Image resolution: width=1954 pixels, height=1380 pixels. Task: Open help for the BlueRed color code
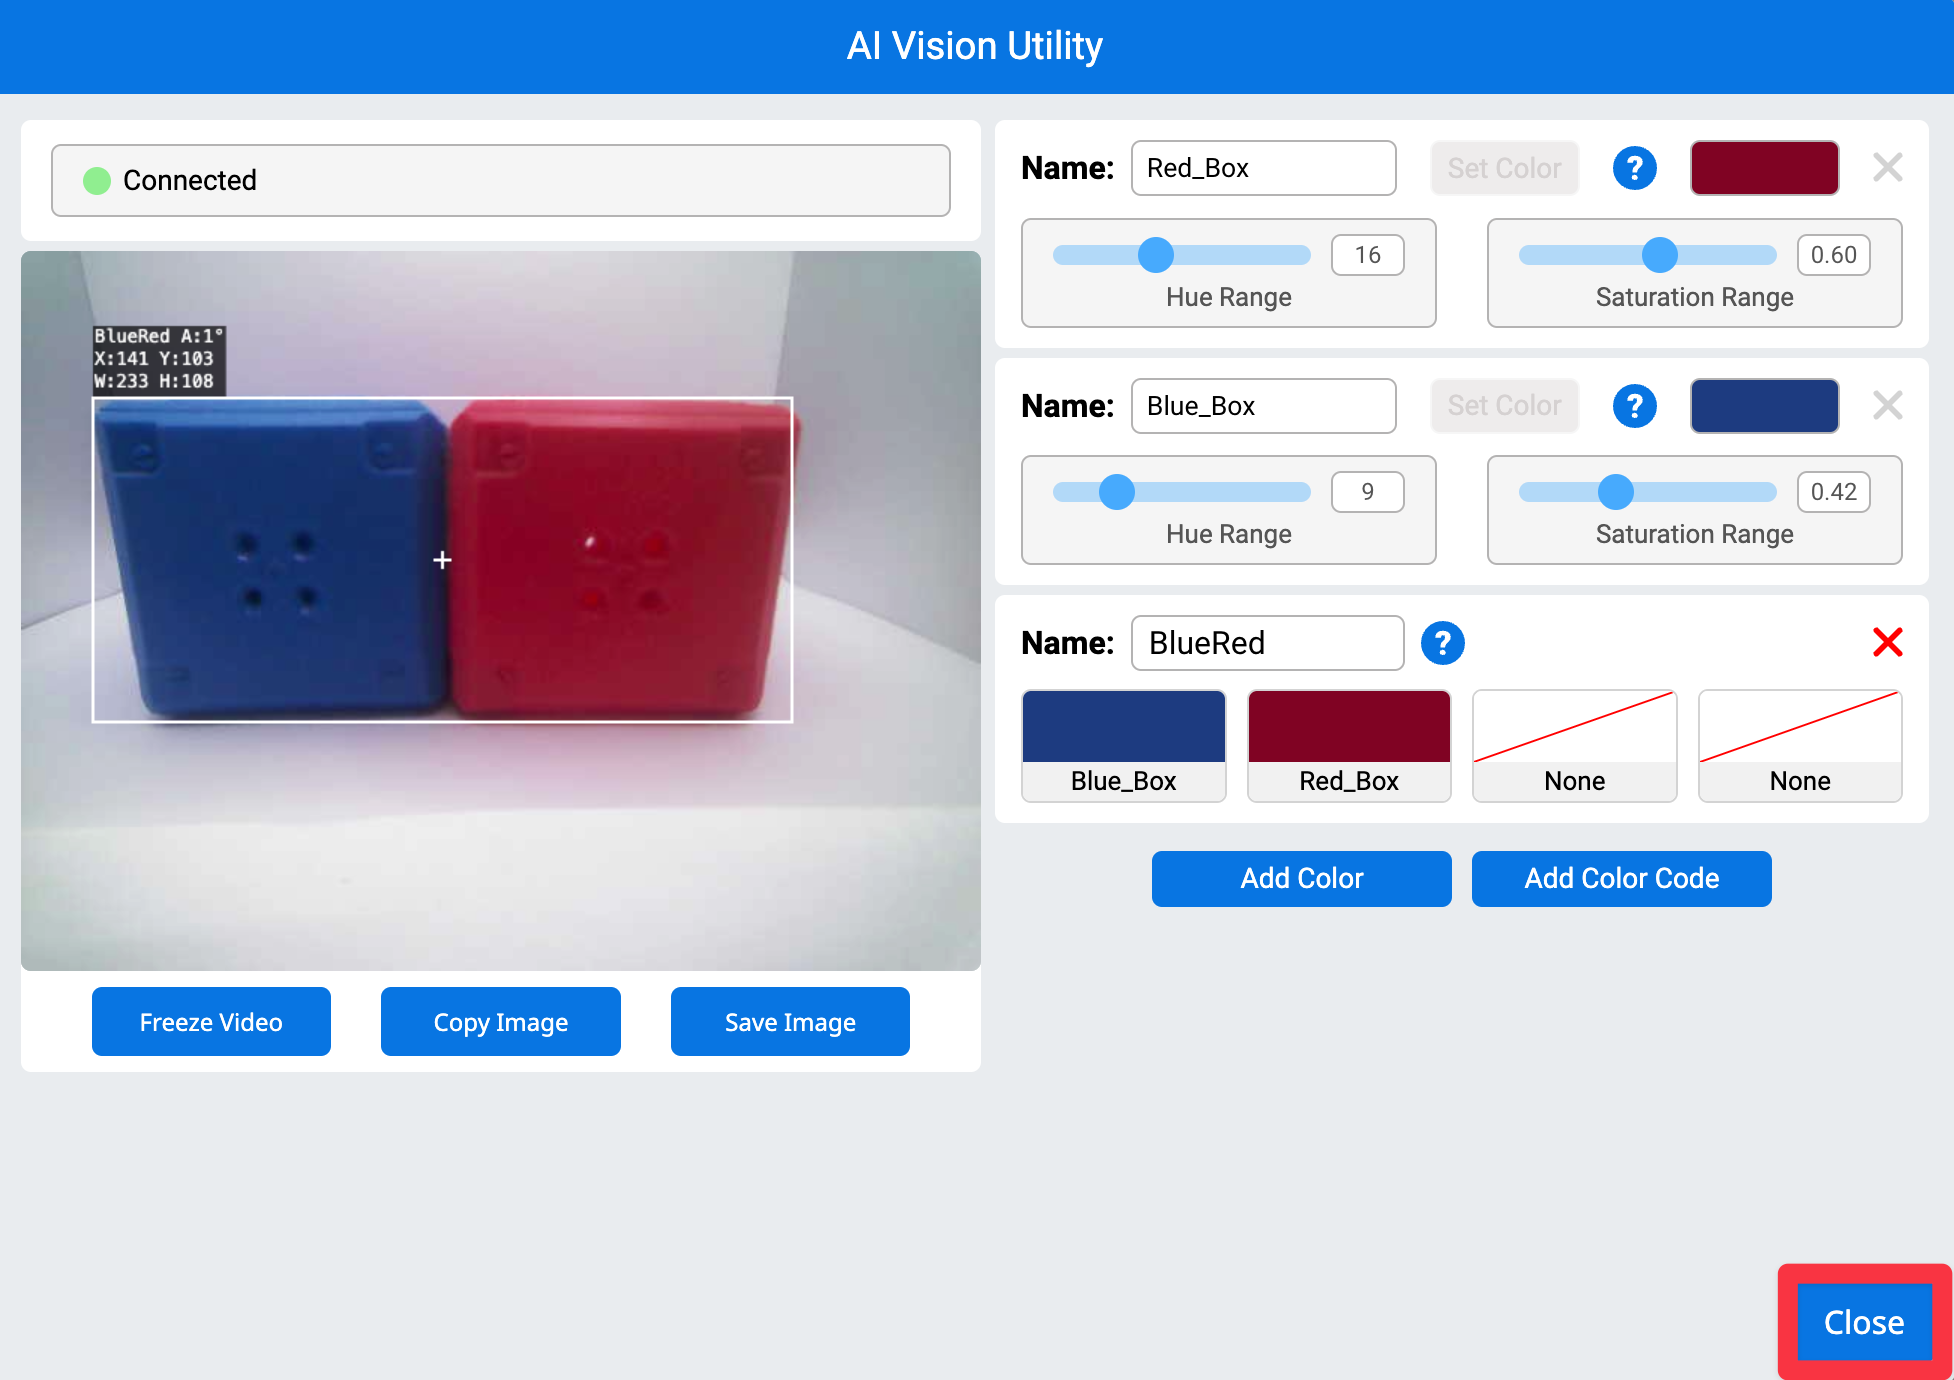(1442, 643)
